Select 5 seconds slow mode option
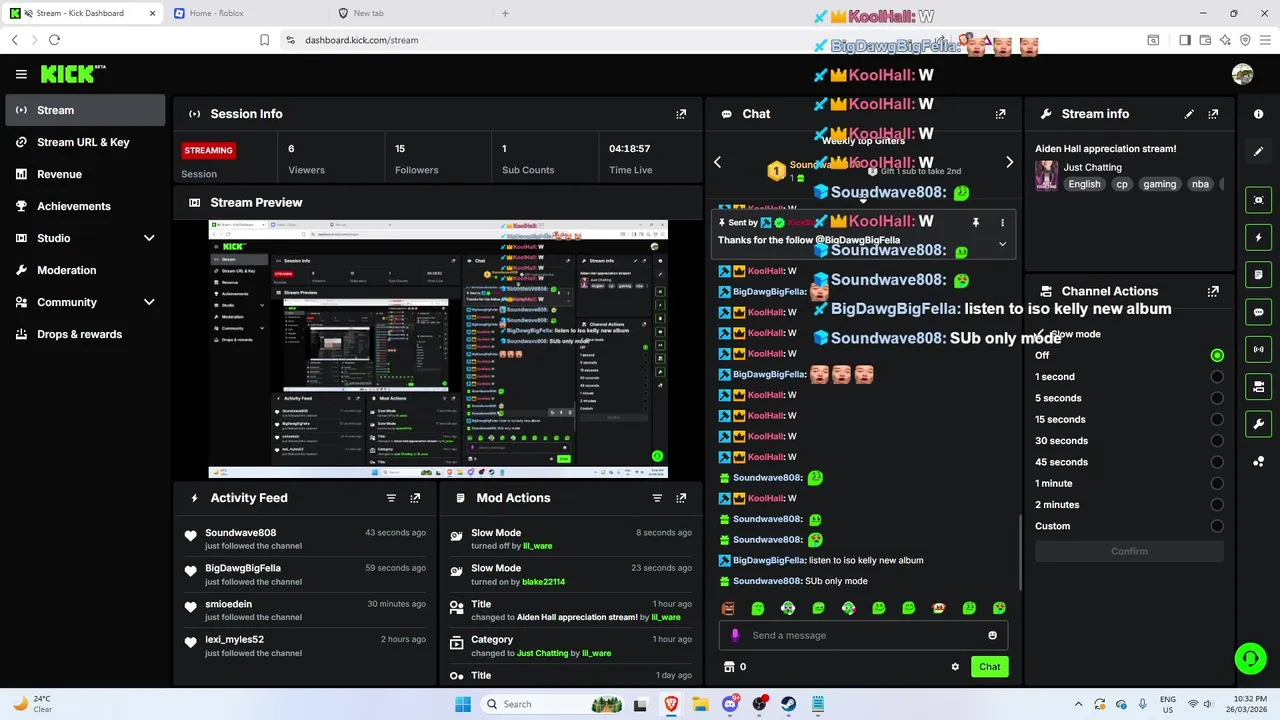Screen dimensions: 1280x720 [x=1217, y=398]
